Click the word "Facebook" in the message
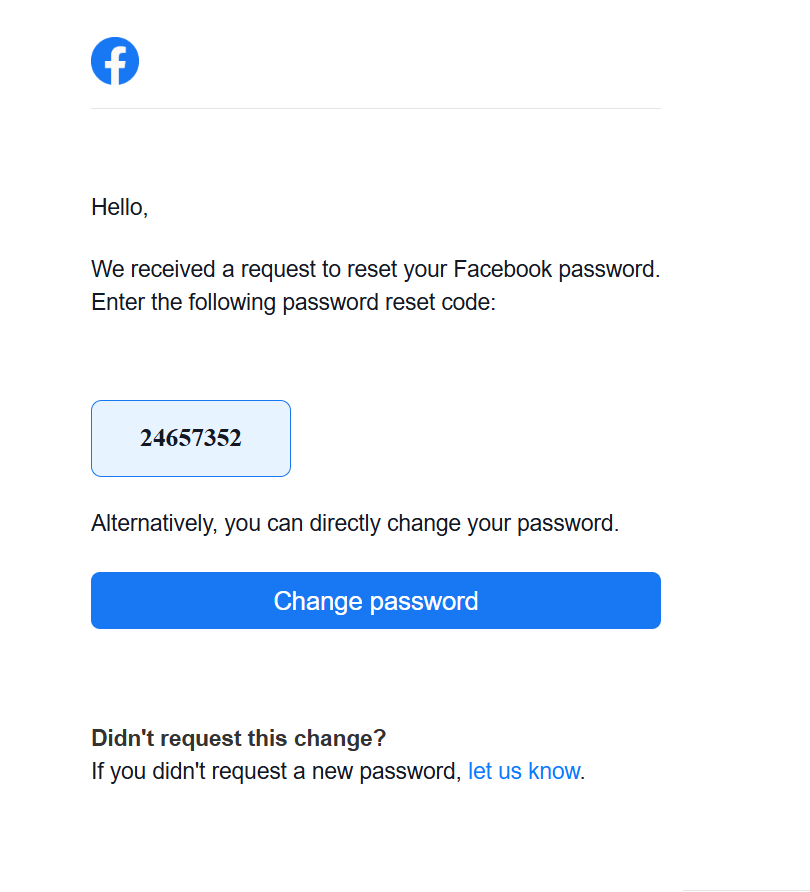The height and width of the screenshot is (892, 810). click(502, 269)
